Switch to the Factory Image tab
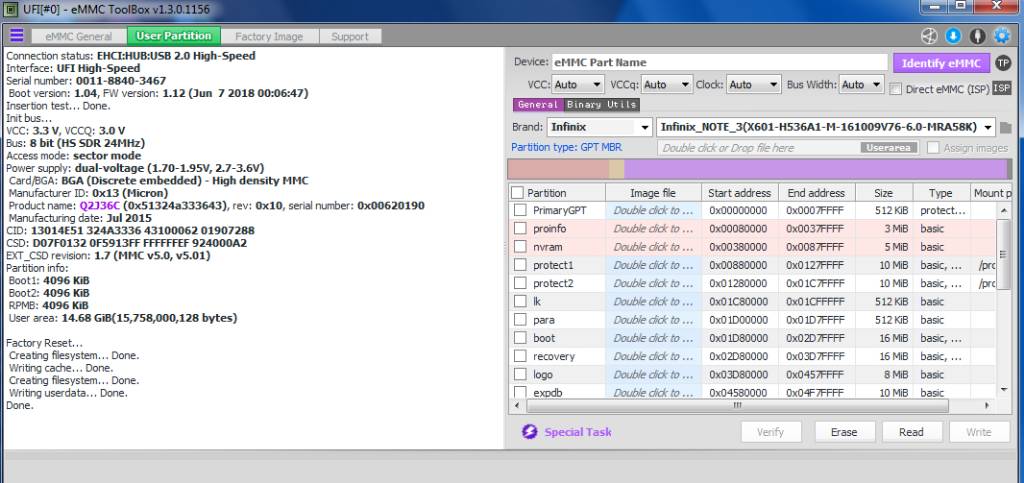 269,37
